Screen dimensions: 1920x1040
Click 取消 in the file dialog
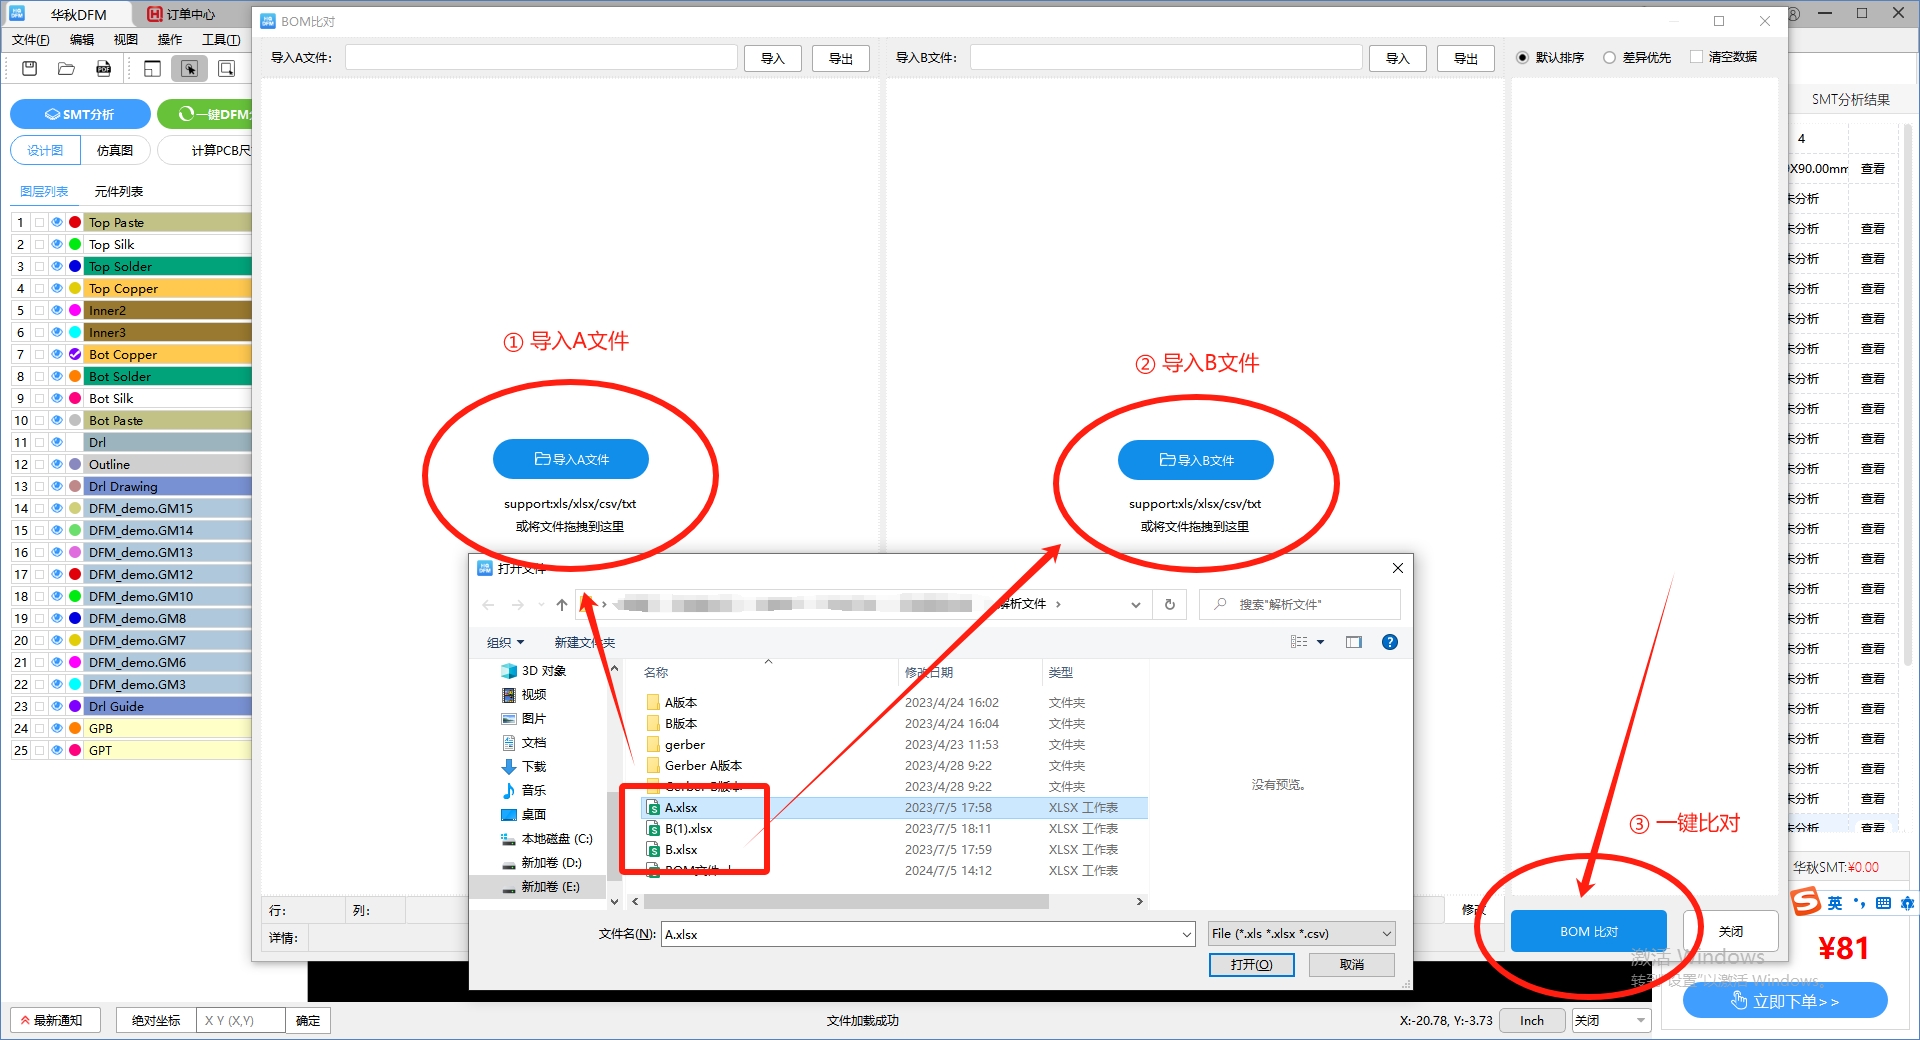click(x=1352, y=964)
